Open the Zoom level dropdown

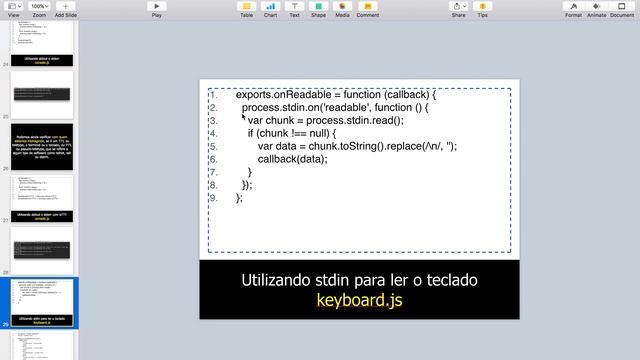[x=40, y=7]
